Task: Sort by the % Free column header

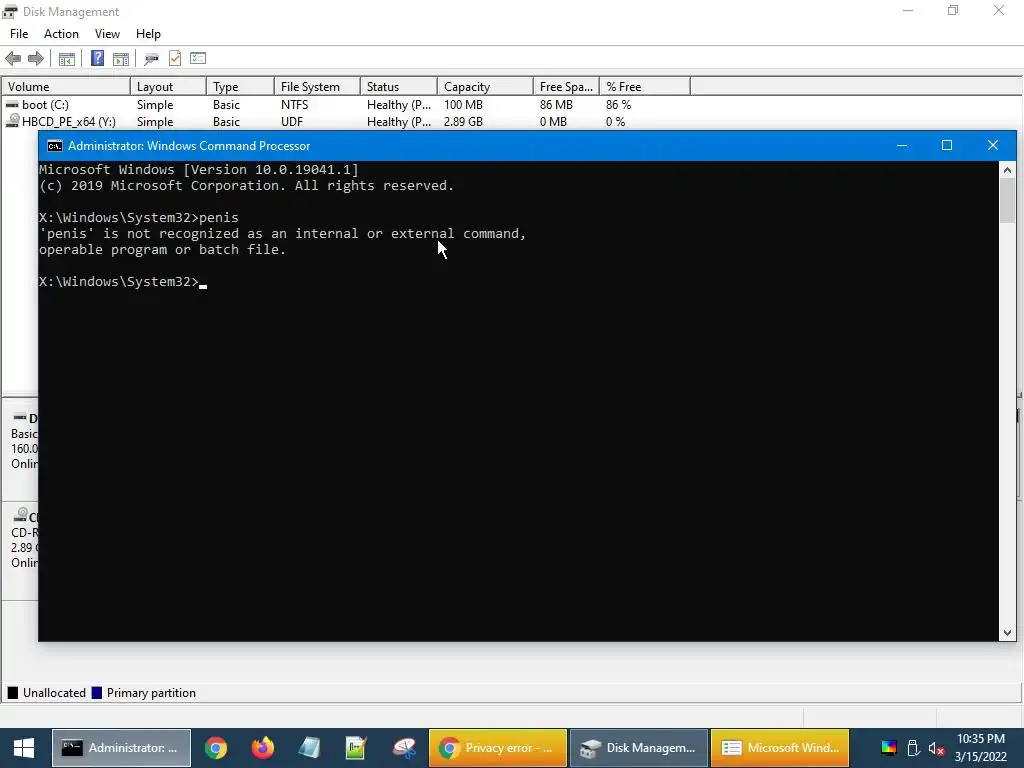Action: (x=645, y=86)
